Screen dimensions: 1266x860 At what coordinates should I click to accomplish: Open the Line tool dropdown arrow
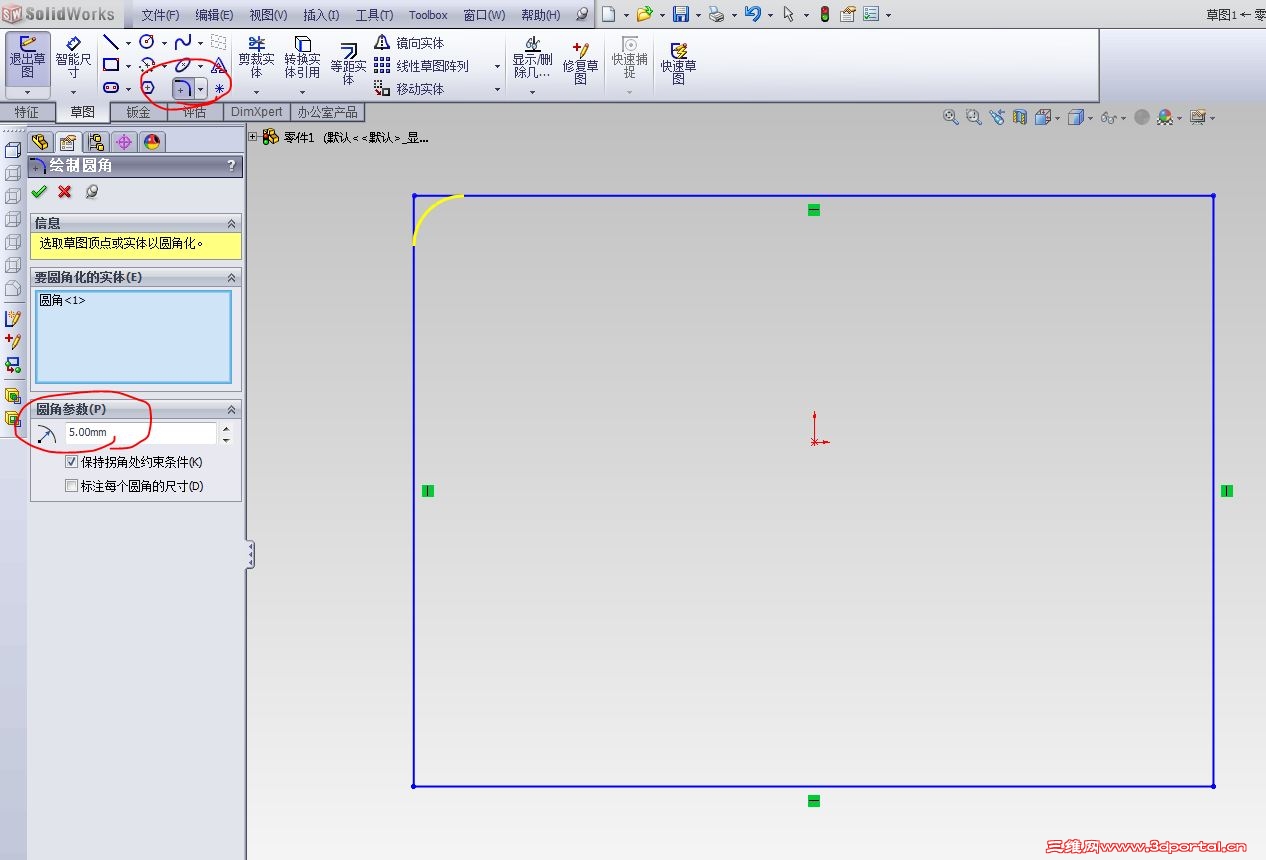[128, 43]
